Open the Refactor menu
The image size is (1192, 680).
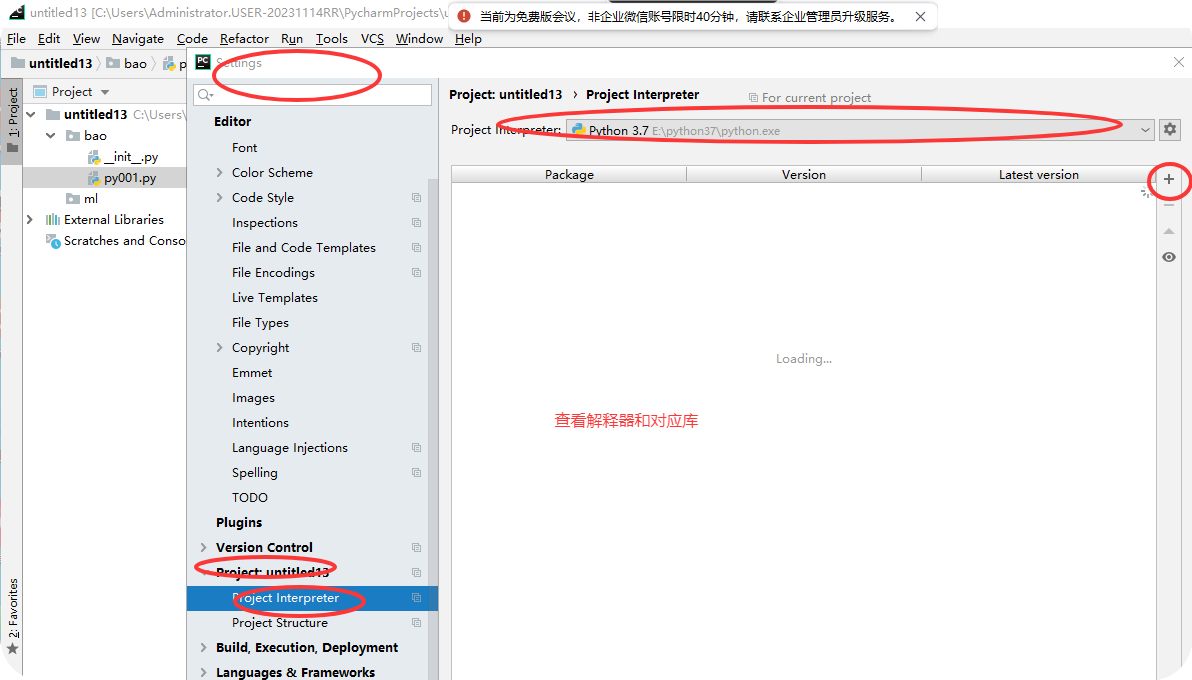244,39
